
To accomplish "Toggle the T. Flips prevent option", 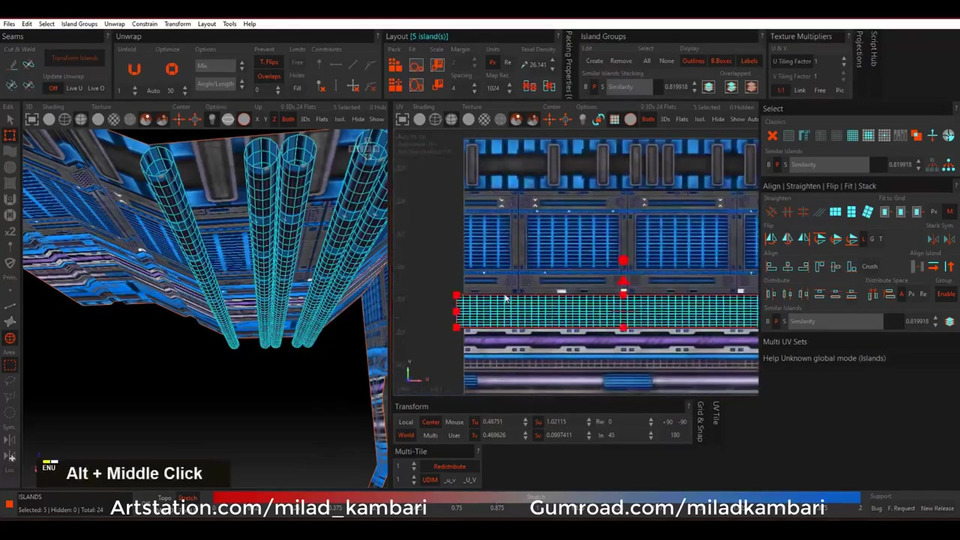I will pos(269,62).
